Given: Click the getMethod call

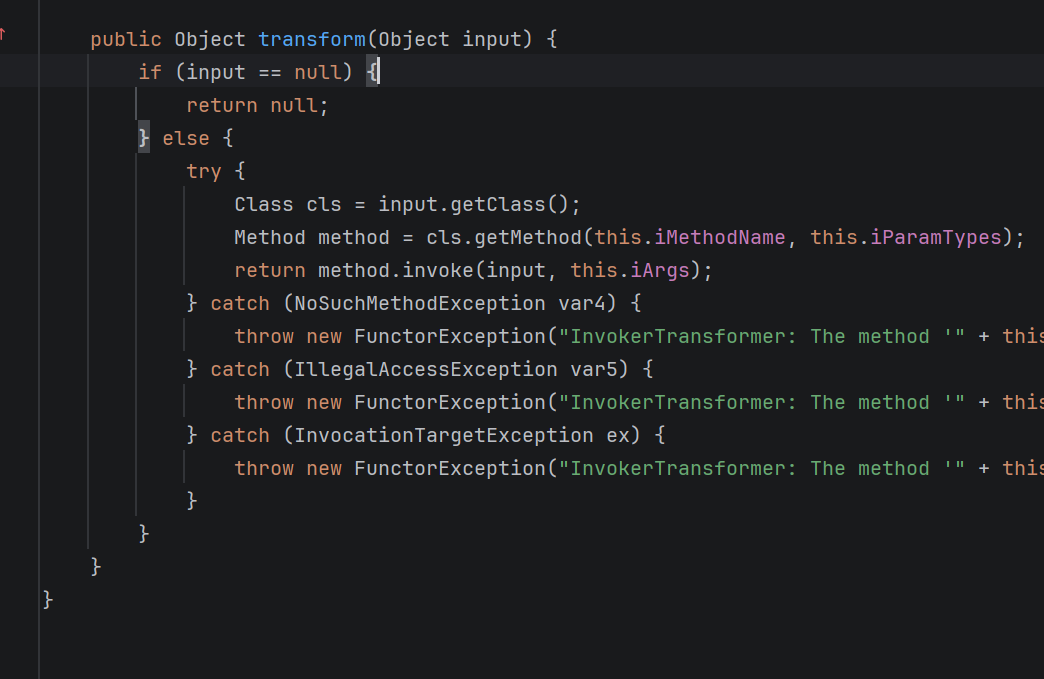Looking at the screenshot, I should tap(528, 238).
